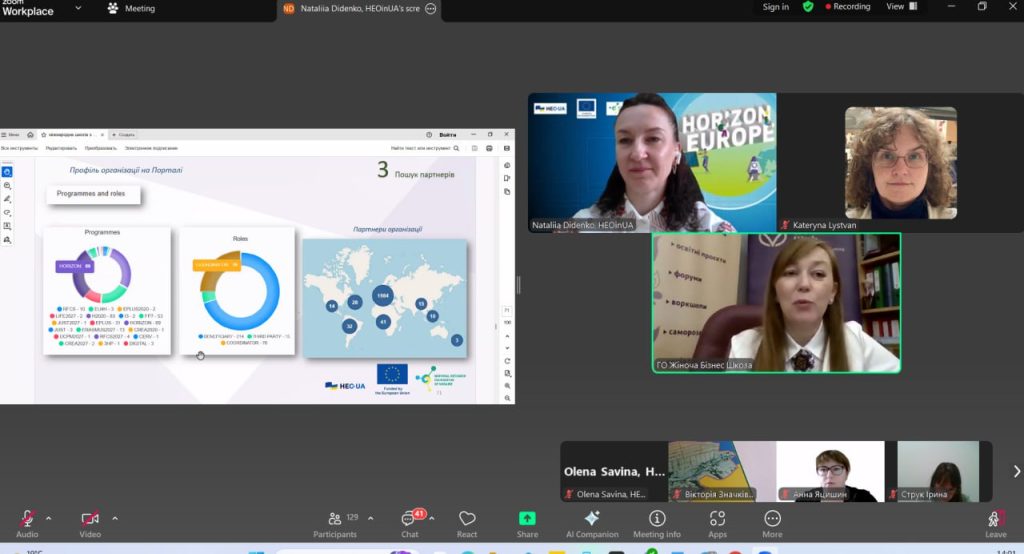
Task: Click the Programmes donut chart
Action: click(103, 274)
